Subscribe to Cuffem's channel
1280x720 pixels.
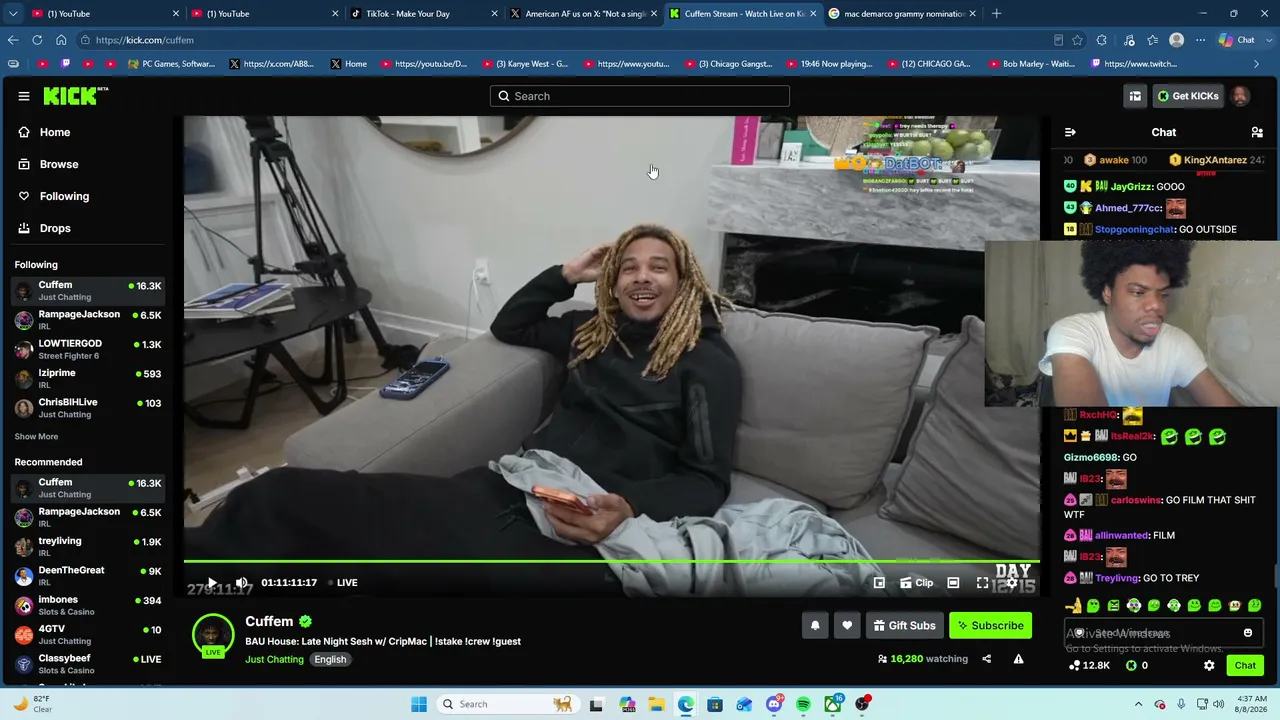(x=990, y=626)
